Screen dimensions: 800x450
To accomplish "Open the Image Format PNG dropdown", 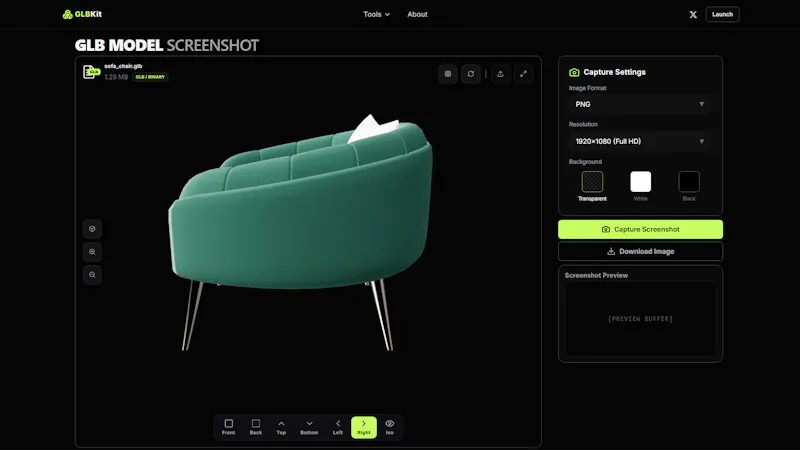I will (640, 104).
